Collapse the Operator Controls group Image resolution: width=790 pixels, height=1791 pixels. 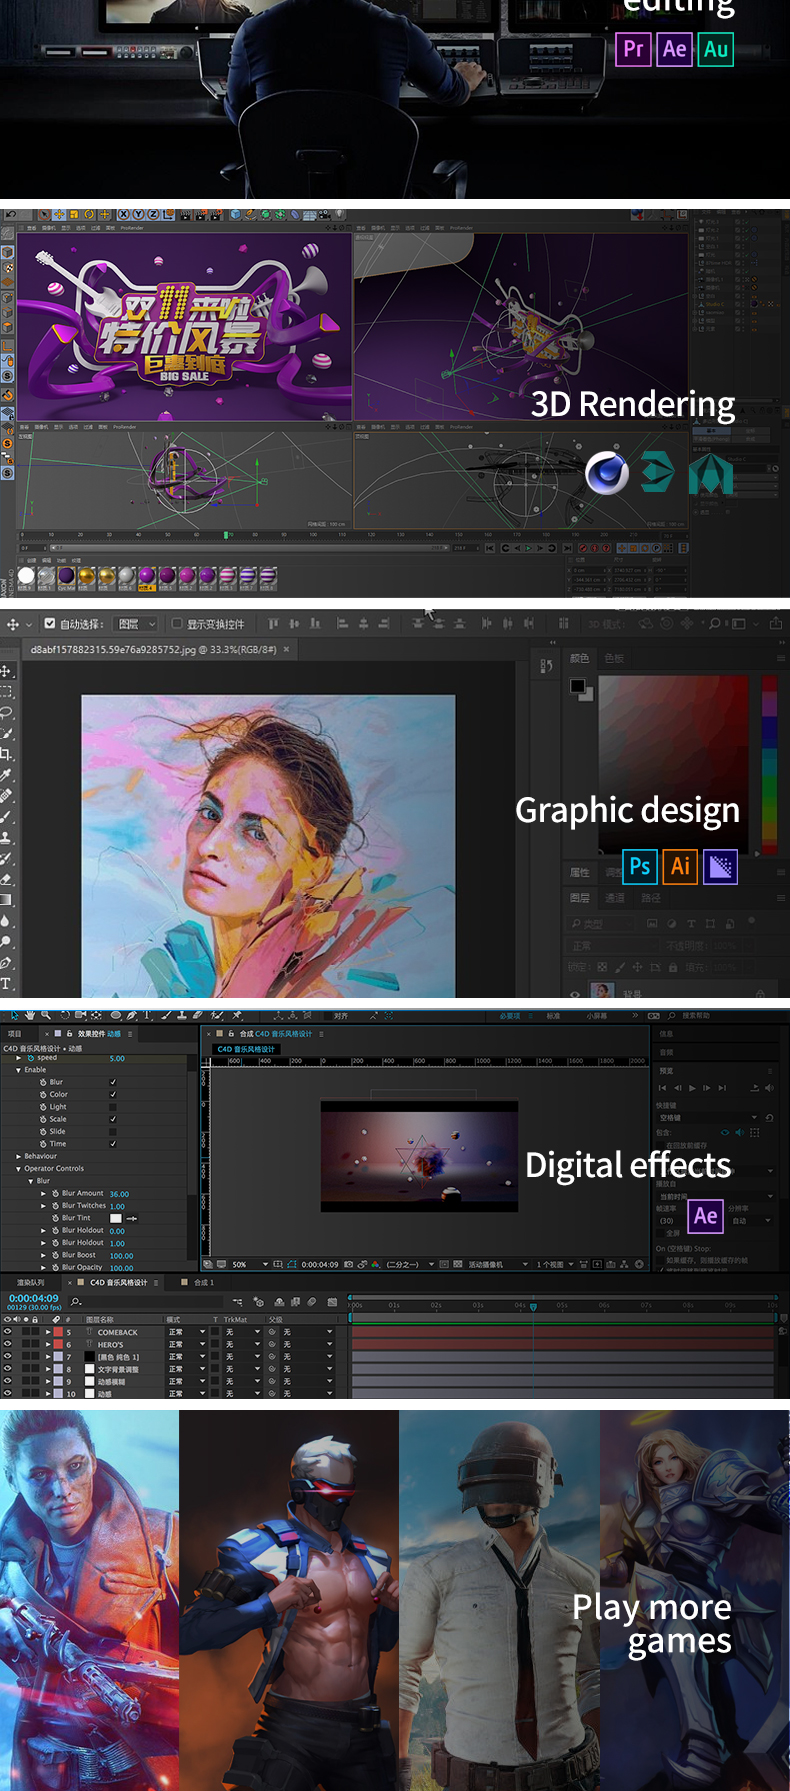18,1168
